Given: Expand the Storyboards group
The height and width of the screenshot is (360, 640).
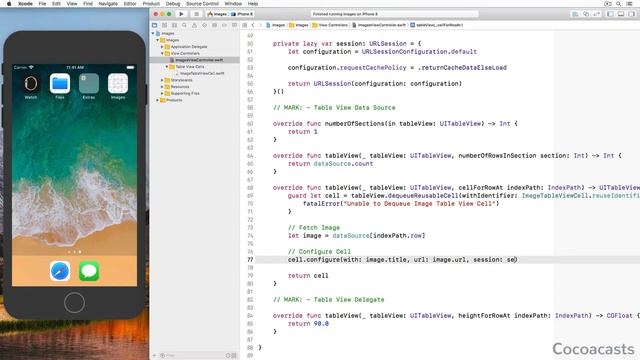Looking at the screenshot, I should 162,80.
